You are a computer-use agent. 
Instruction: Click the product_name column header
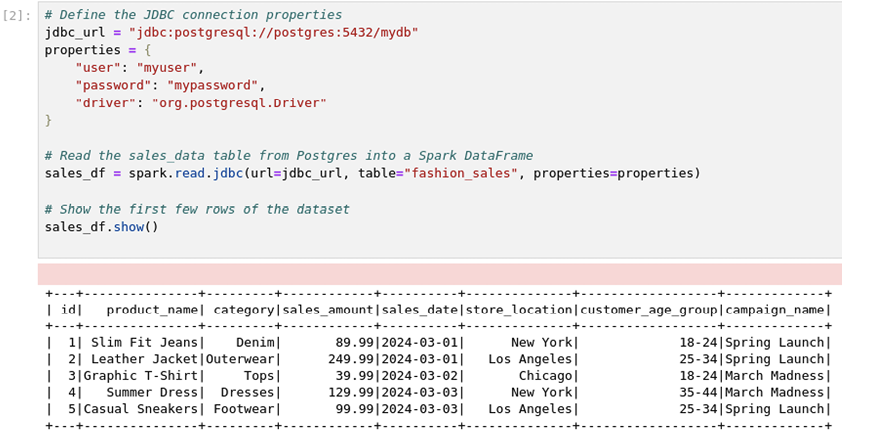tap(152, 310)
